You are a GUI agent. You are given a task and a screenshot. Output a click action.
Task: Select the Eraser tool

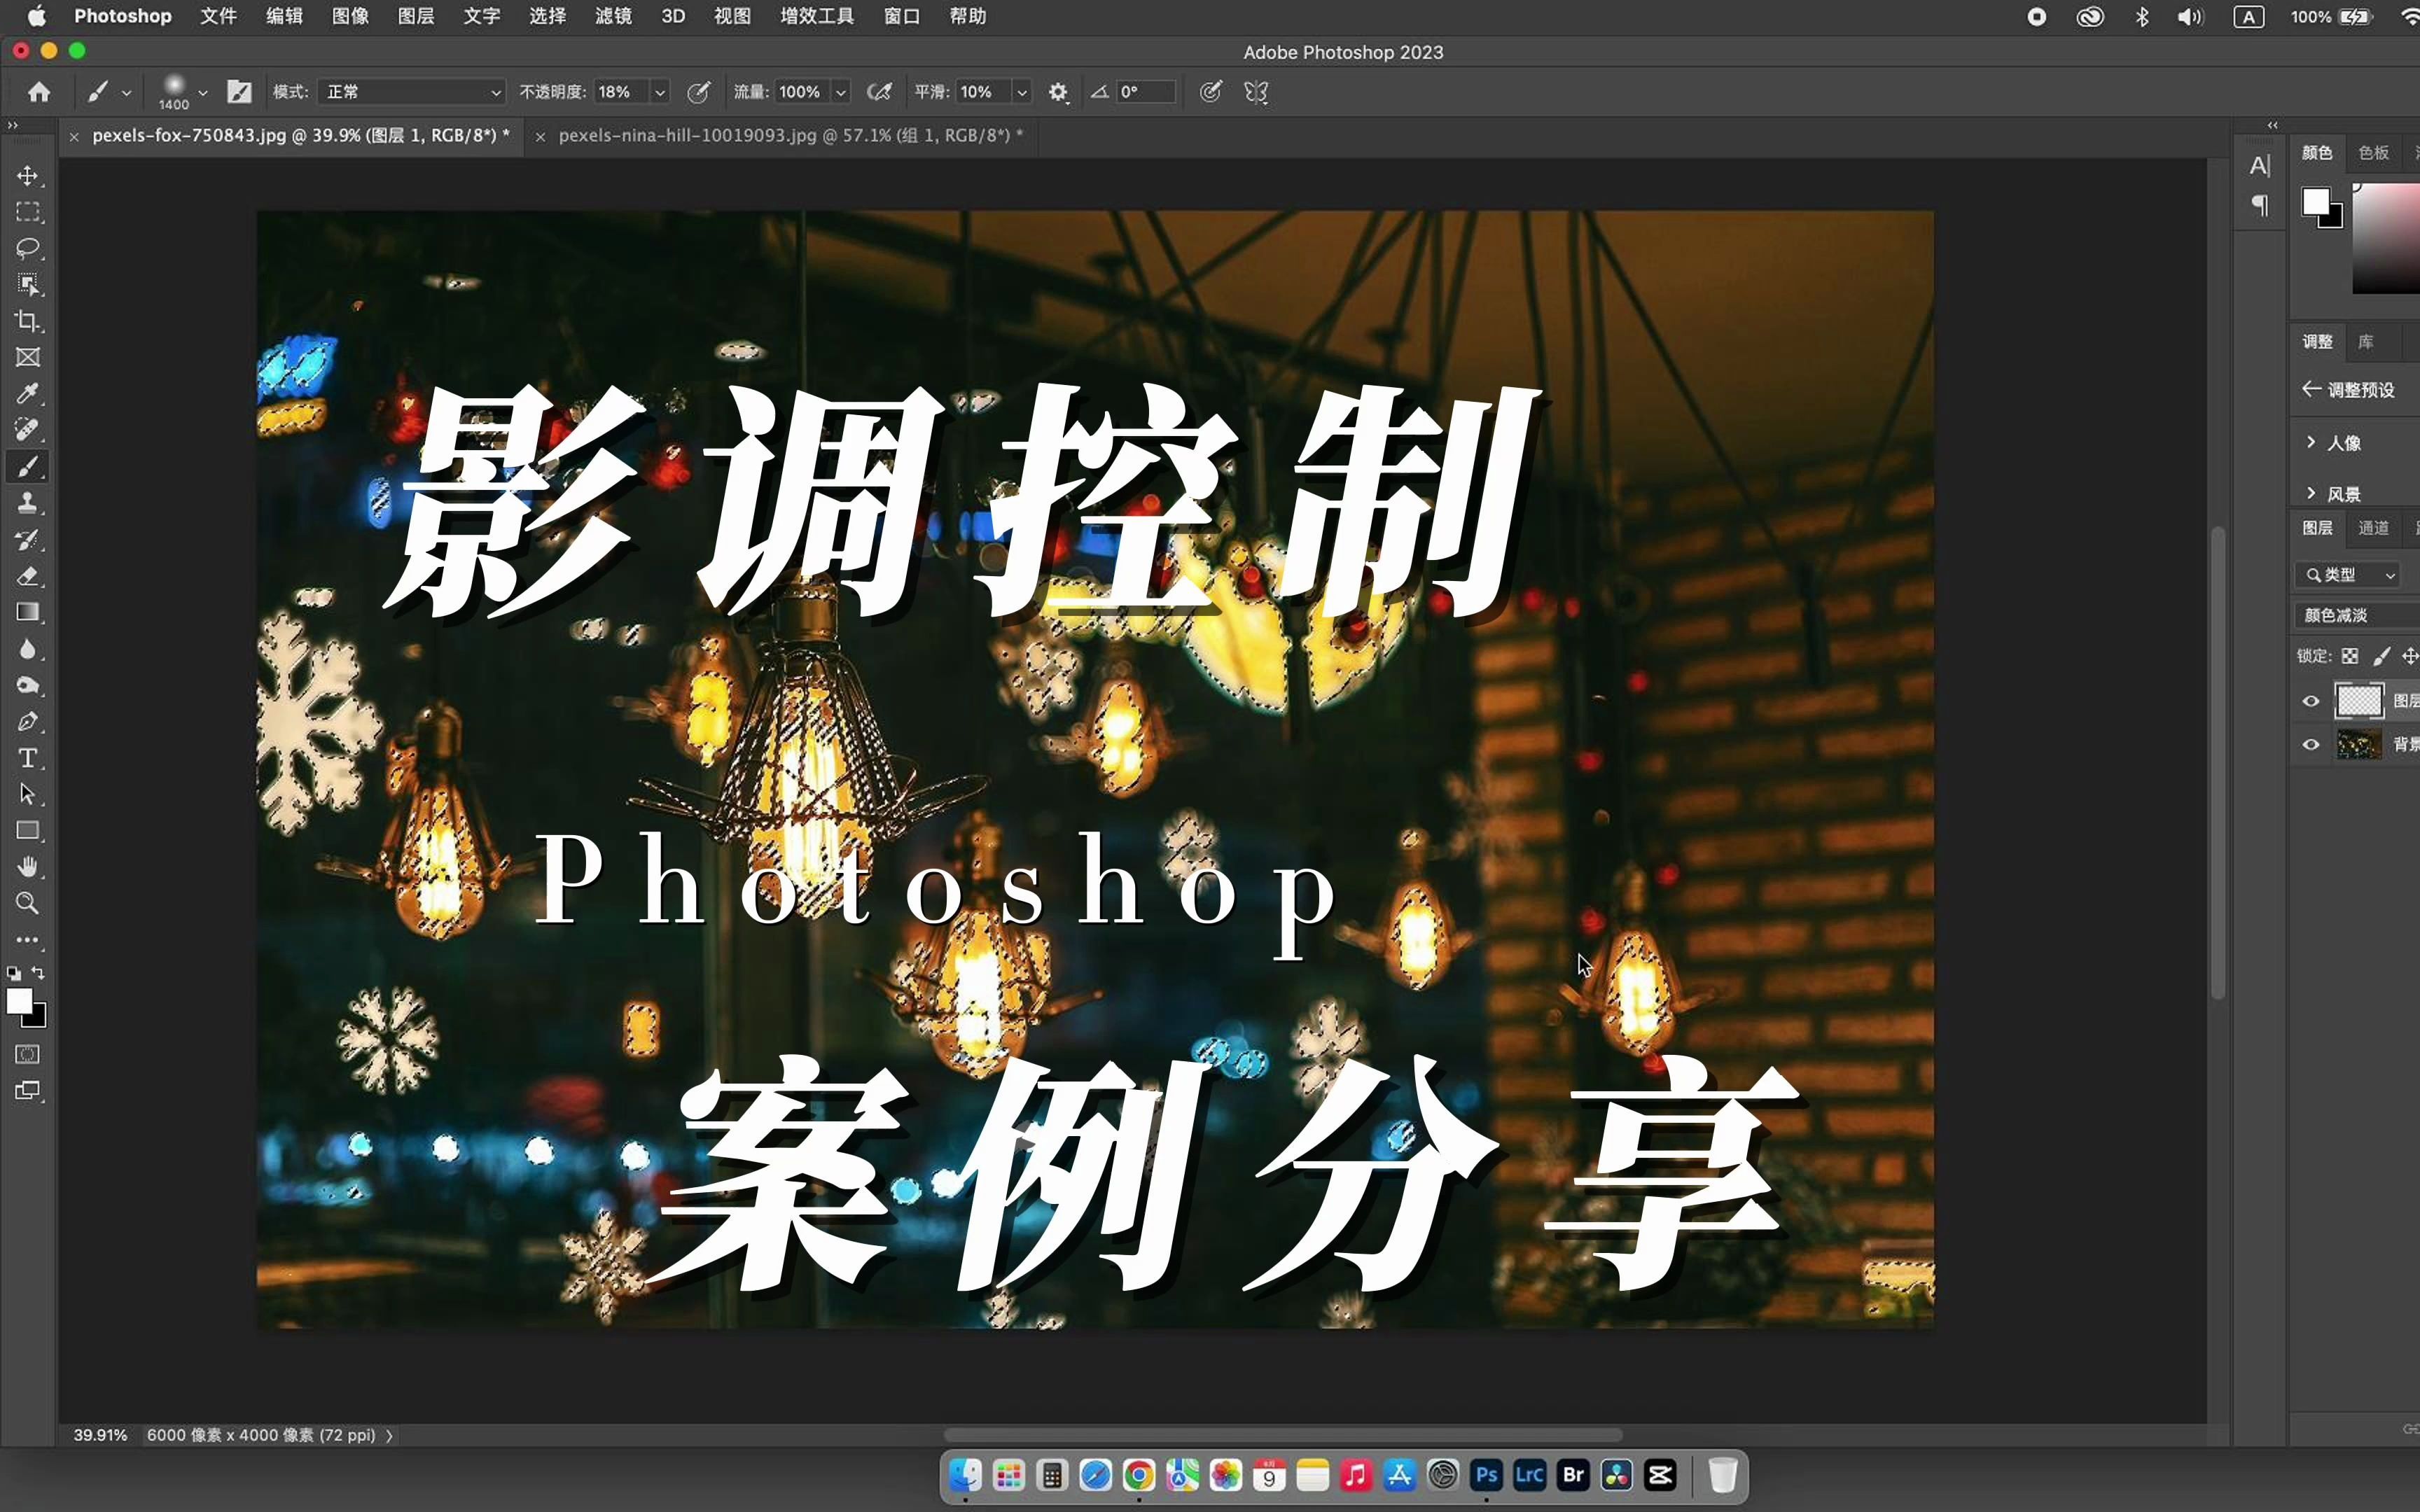tap(27, 576)
